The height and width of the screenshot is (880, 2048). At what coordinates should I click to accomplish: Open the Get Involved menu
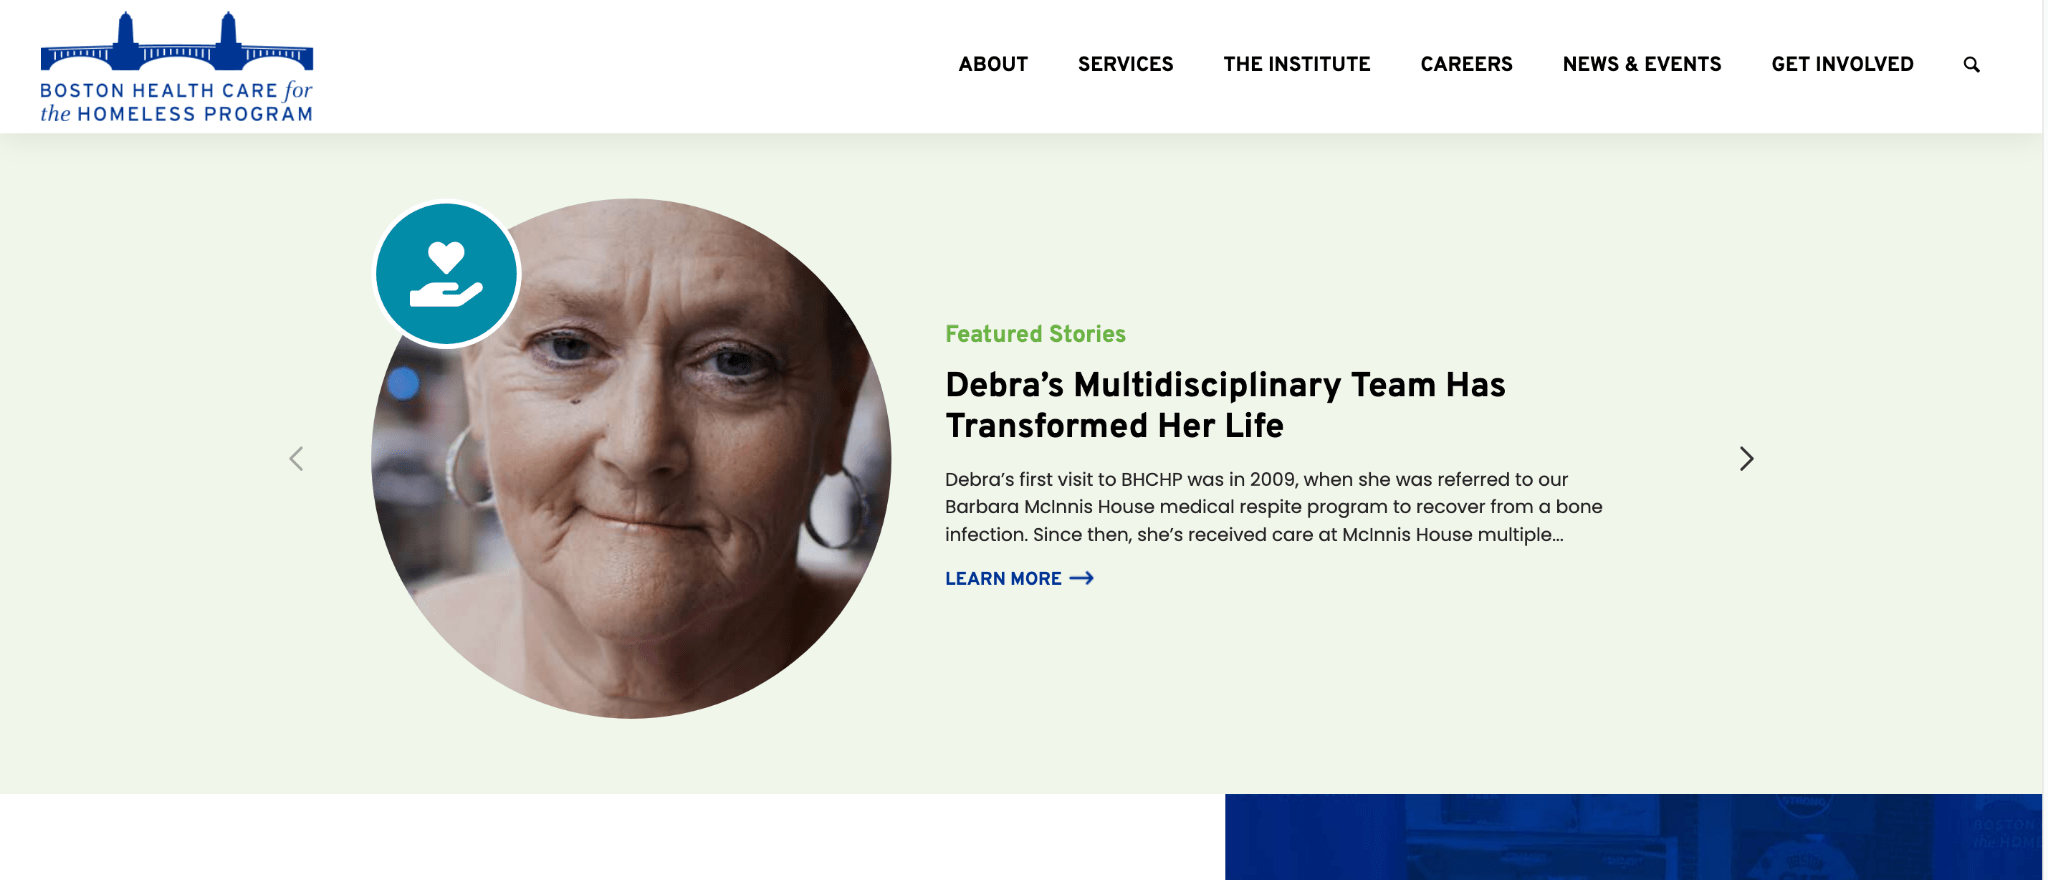1842,64
